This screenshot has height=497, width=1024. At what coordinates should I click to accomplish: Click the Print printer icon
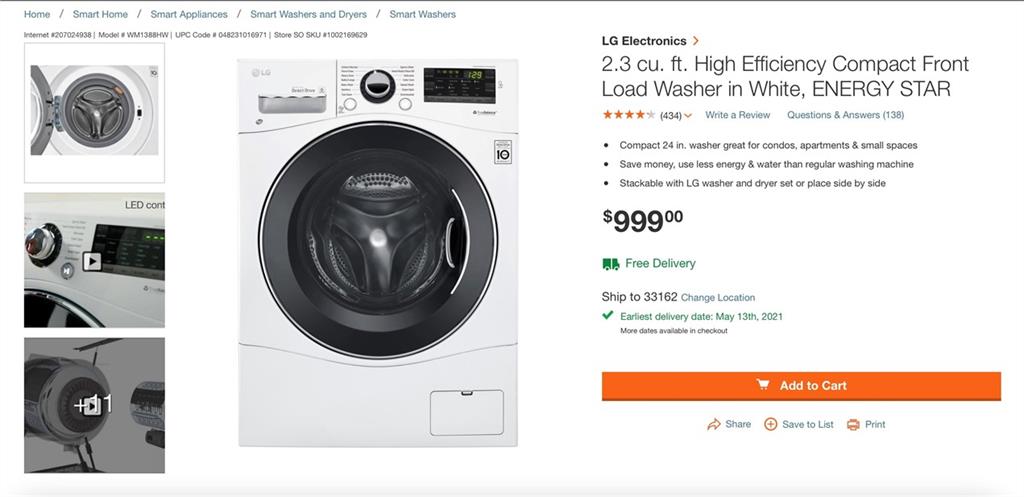pos(853,424)
